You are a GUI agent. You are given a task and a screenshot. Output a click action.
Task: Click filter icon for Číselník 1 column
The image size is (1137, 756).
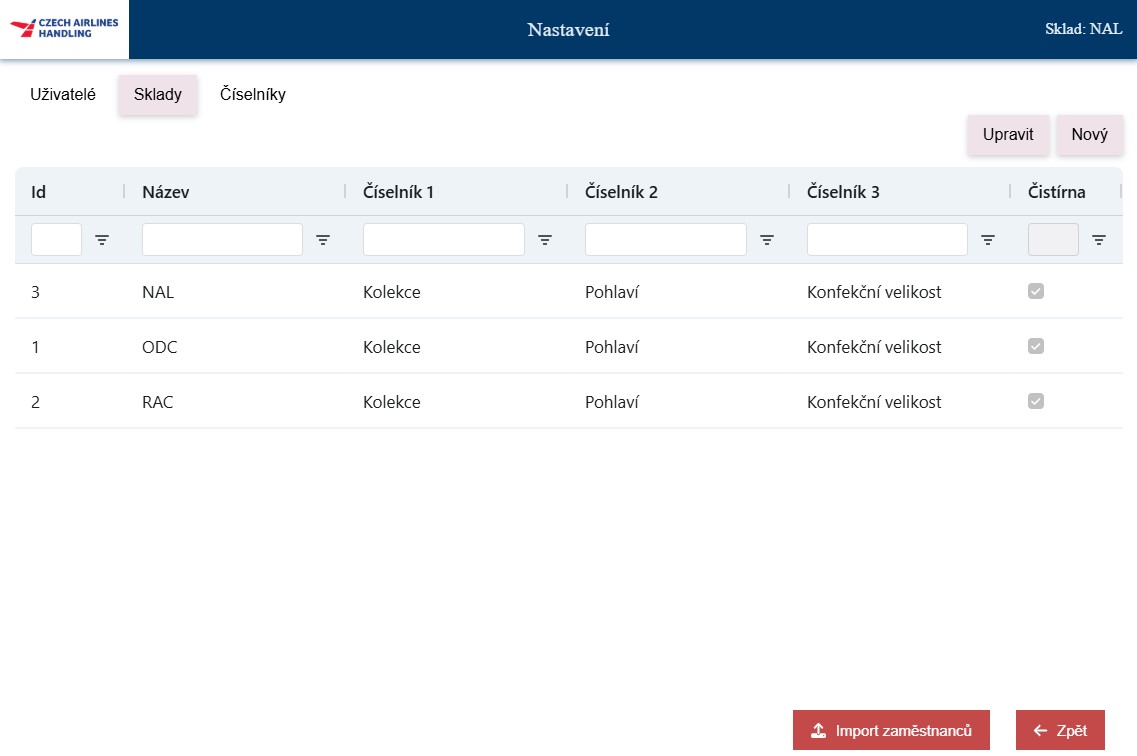(x=545, y=240)
